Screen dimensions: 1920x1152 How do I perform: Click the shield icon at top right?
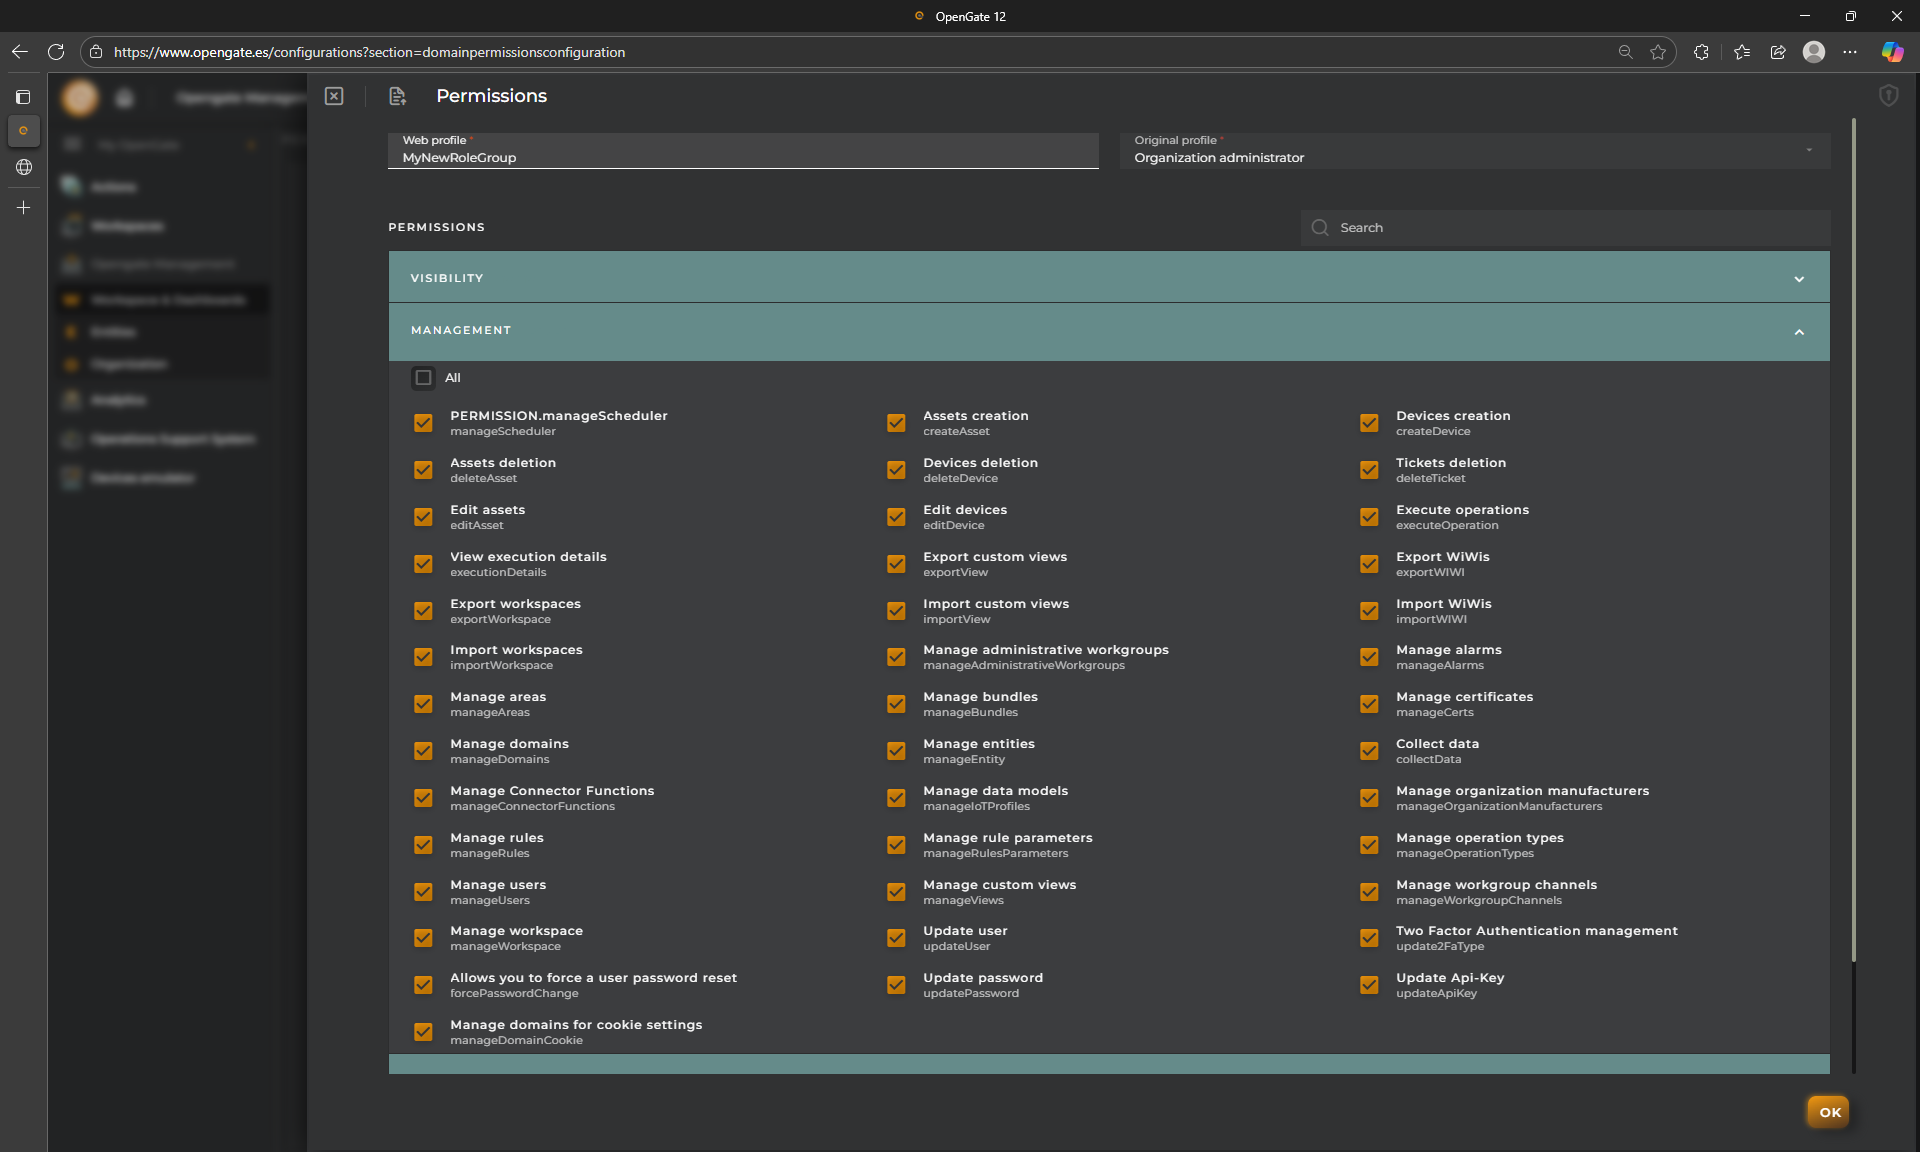[1888, 96]
